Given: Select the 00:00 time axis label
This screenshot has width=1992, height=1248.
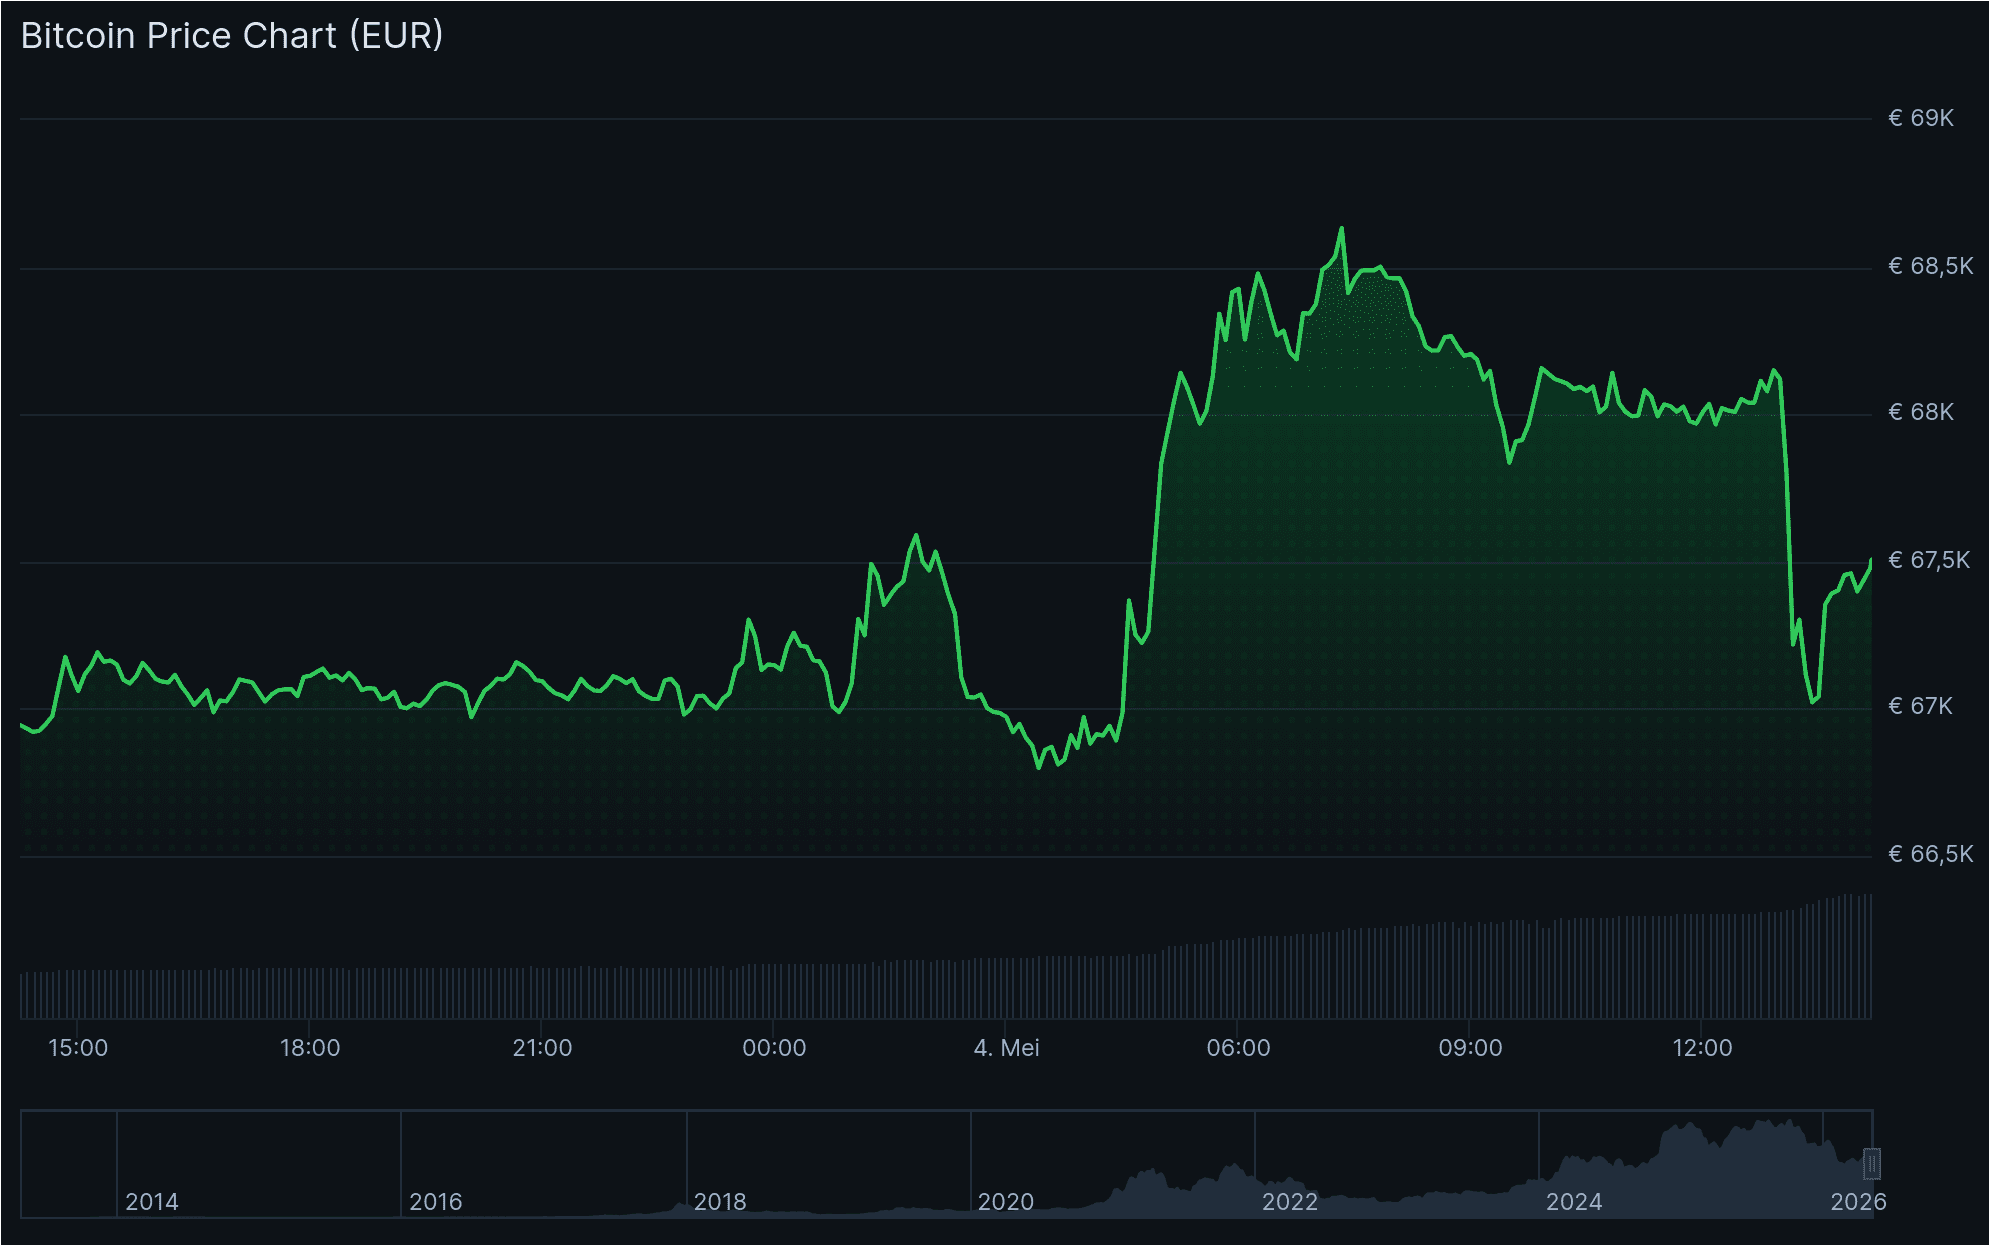Looking at the screenshot, I should 774,1048.
